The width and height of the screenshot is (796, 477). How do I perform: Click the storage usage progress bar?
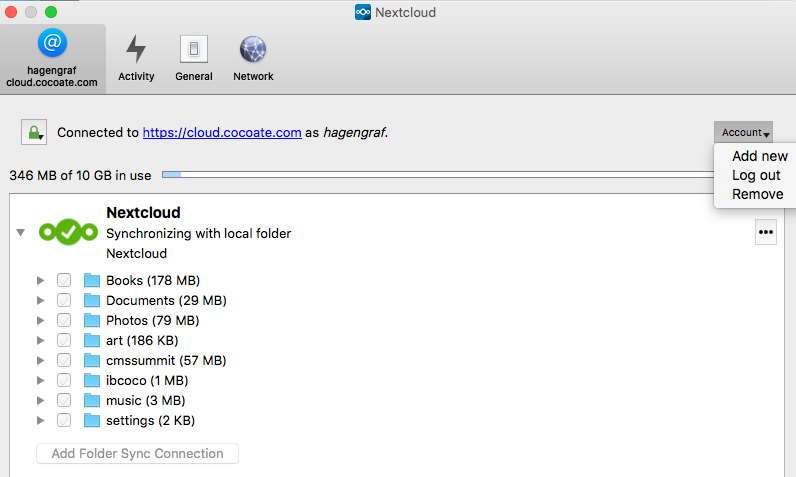coord(438,175)
